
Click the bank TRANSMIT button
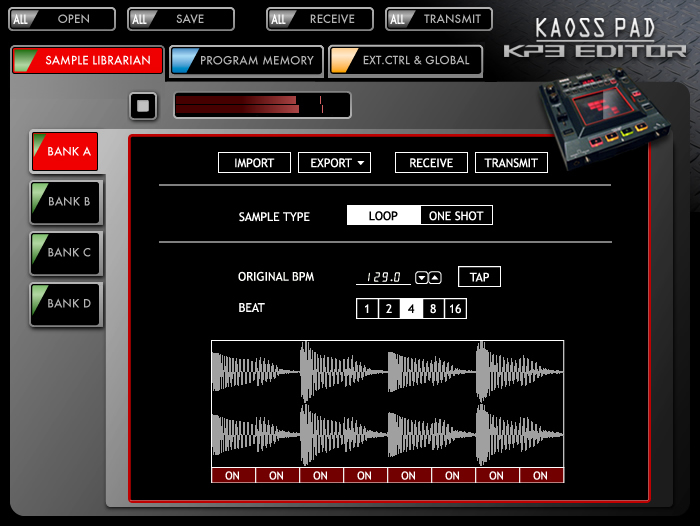point(511,163)
